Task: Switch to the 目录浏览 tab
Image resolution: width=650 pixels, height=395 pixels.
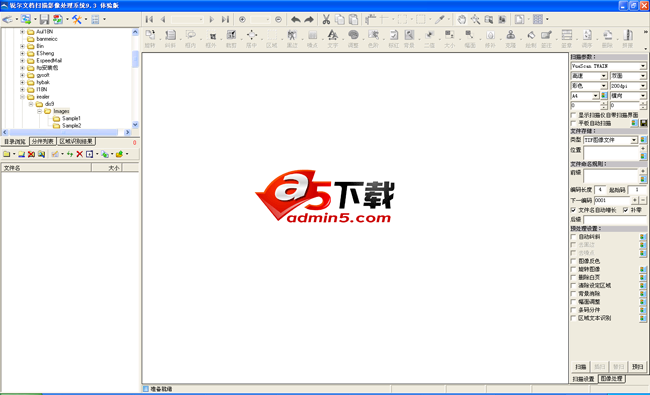Action: (x=15, y=142)
